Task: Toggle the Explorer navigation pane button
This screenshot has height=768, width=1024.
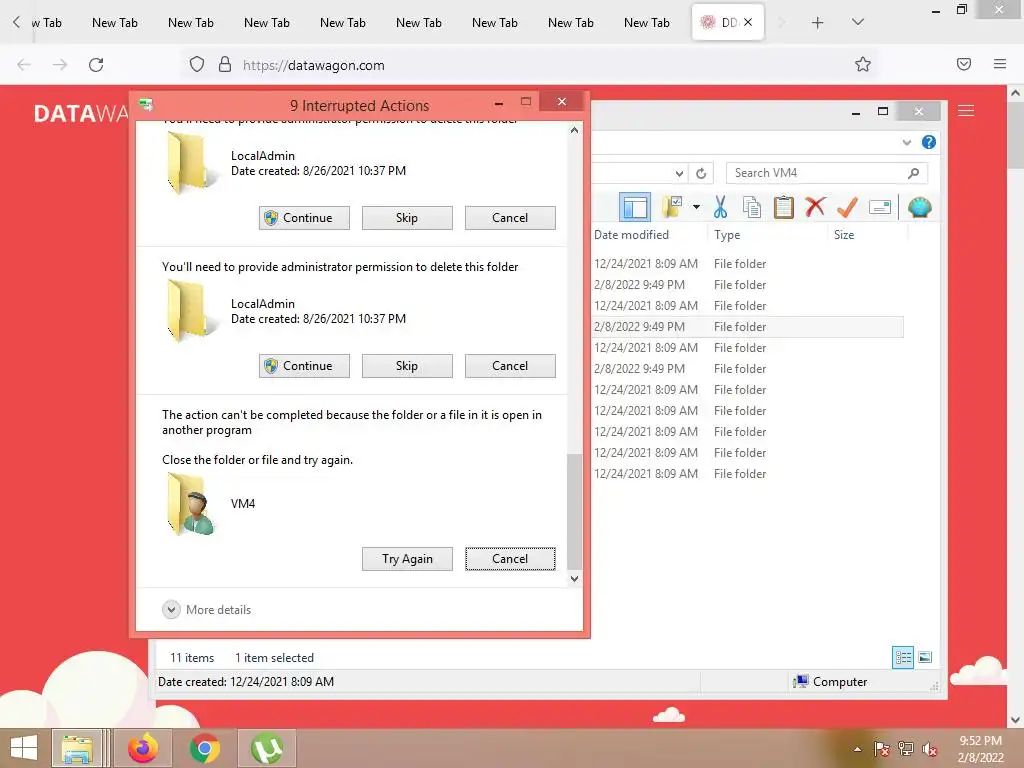Action: (x=635, y=208)
